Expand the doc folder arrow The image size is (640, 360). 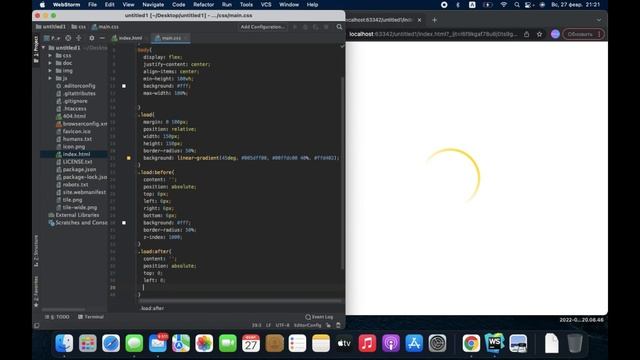[x=50, y=63]
